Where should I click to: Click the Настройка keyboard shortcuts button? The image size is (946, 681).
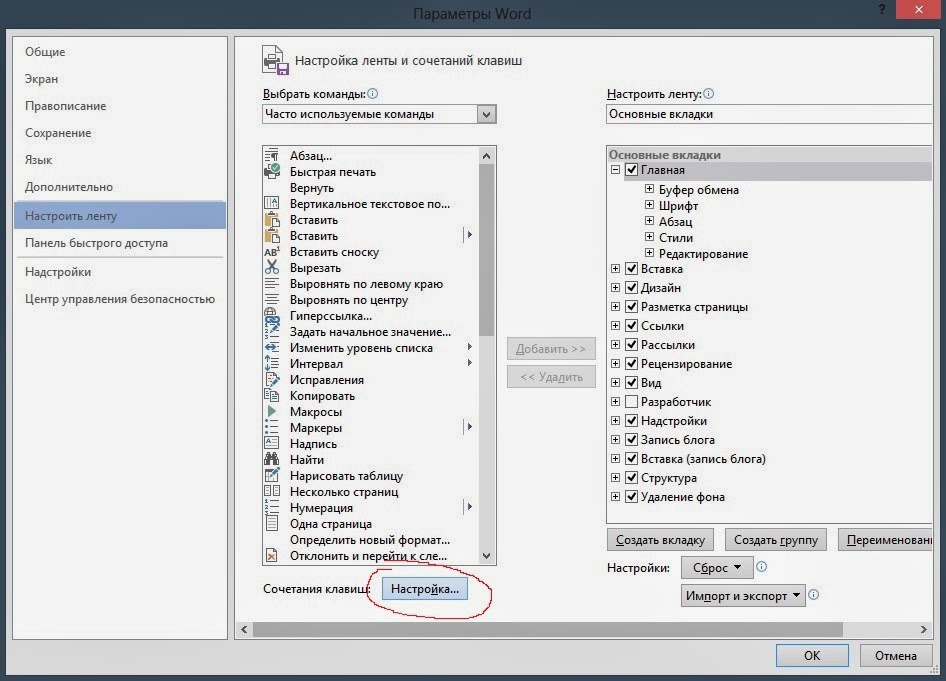pos(425,589)
